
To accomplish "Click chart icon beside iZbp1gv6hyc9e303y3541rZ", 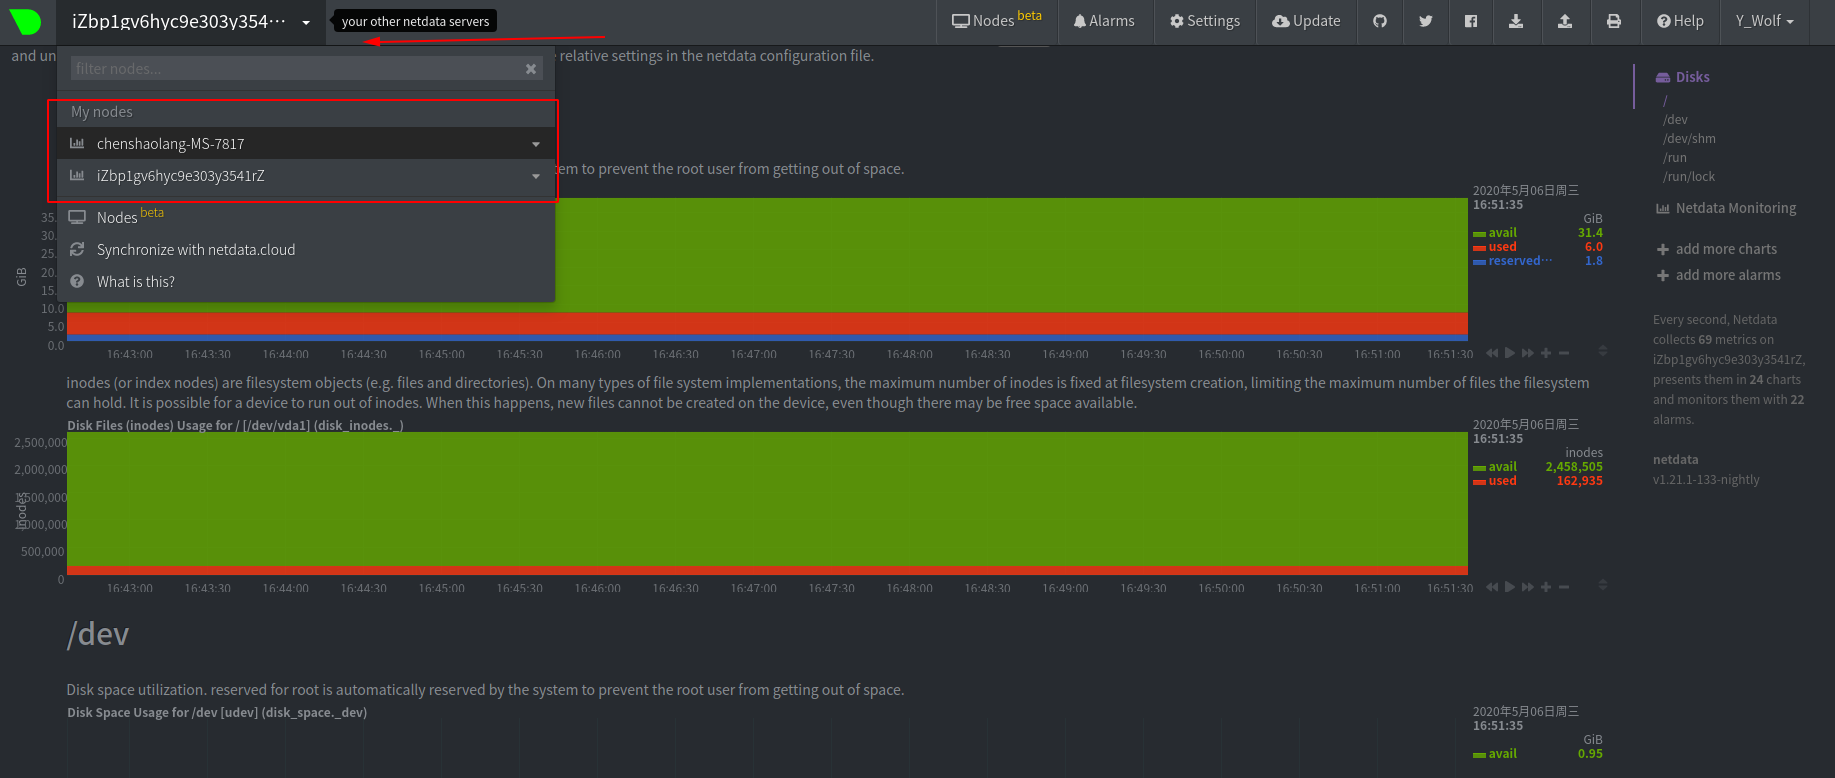I will (x=77, y=176).
